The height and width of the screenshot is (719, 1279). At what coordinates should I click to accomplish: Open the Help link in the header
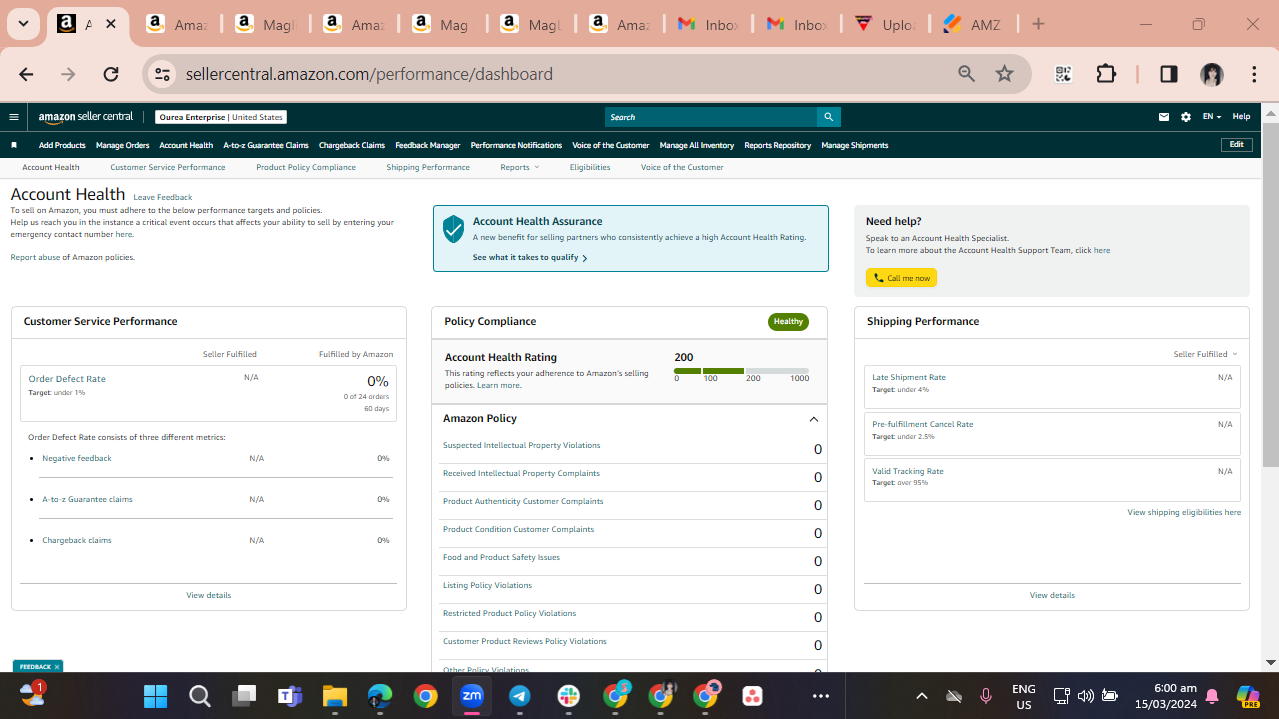click(1241, 117)
